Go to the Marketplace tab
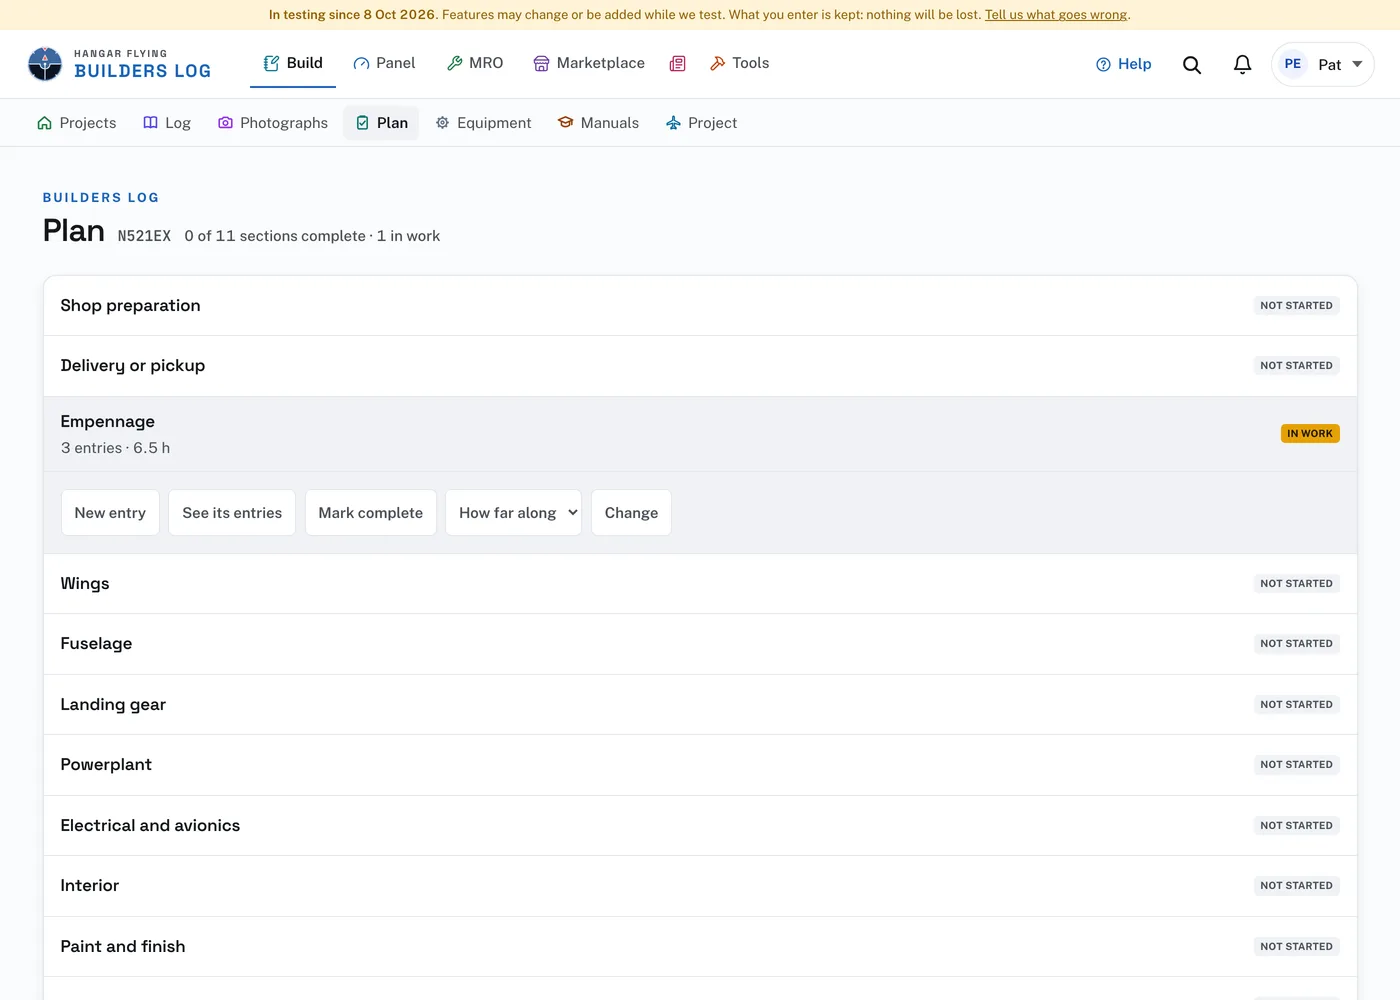The height and width of the screenshot is (1000, 1400). click(x=589, y=63)
